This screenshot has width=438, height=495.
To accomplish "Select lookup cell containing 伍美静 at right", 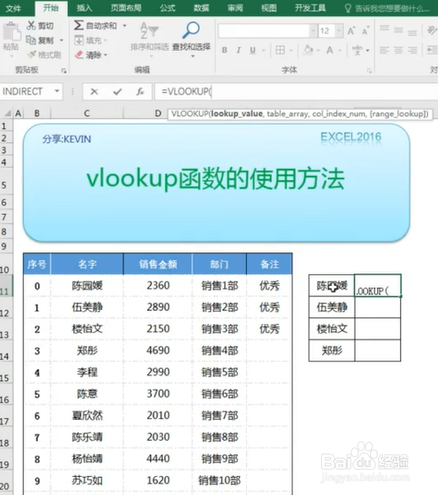I will point(332,307).
